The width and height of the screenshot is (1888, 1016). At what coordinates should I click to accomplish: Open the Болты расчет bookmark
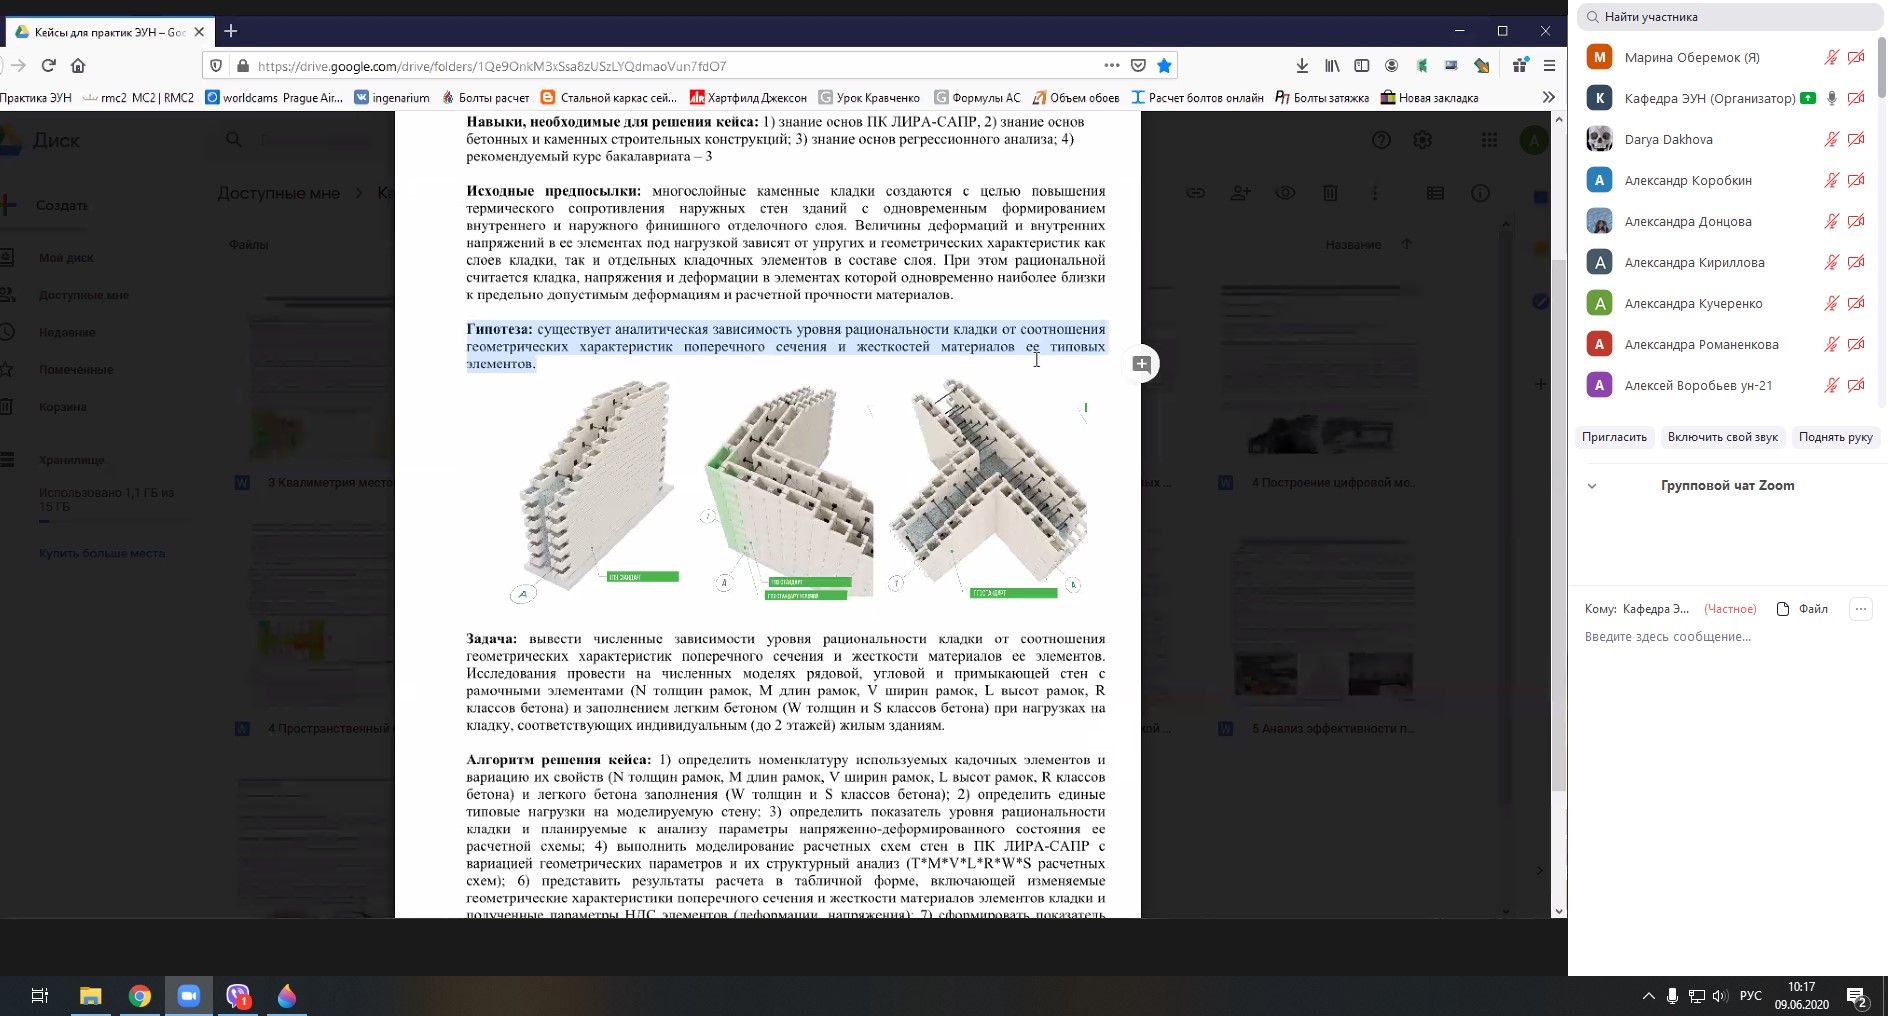coord(485,98)
